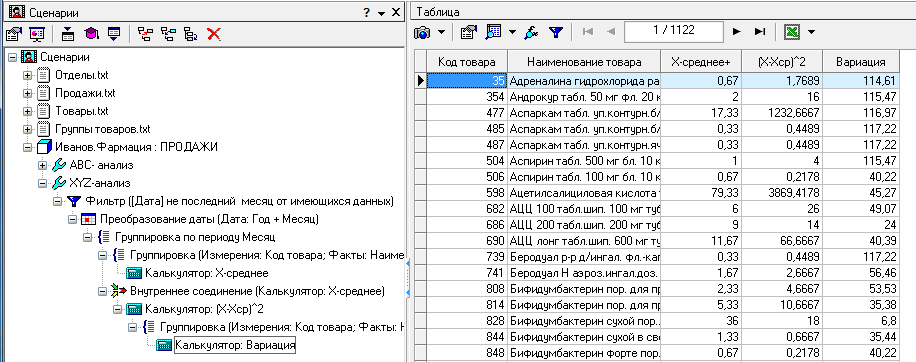This screenshot has height=362, width=916.
Task: Select Товары.txt in the scenario tree
Action: [82, 112]
